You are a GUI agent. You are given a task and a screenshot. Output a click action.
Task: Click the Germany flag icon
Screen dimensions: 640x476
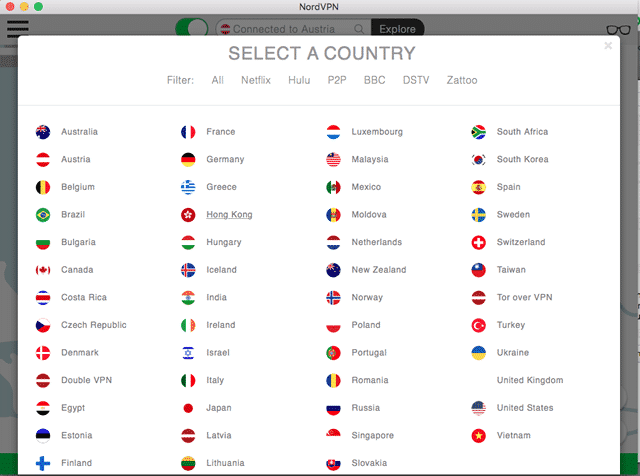click(188, 160)
